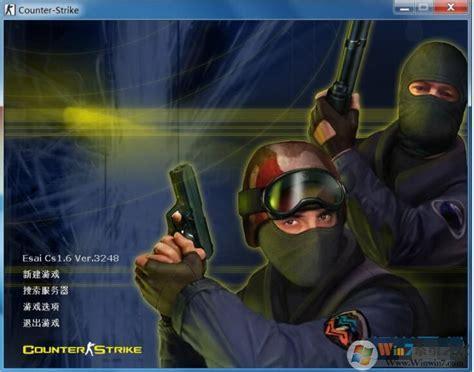This screenshot has height=372, width=474.
Task: Close the Counter-Strike window with the red X
Action: (451, 7)
